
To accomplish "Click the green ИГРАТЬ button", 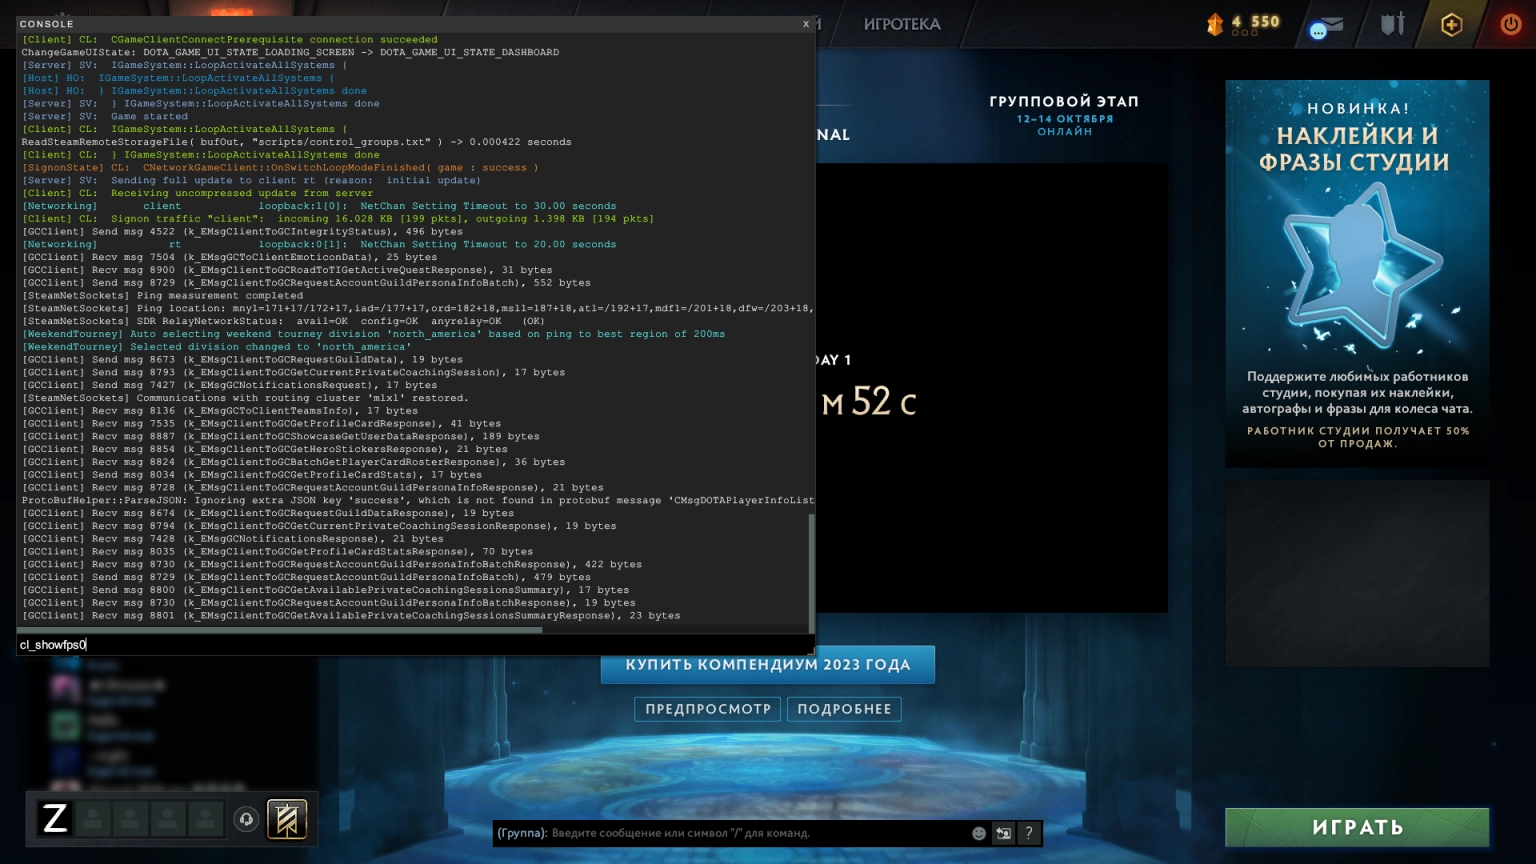I will 1357,827.
